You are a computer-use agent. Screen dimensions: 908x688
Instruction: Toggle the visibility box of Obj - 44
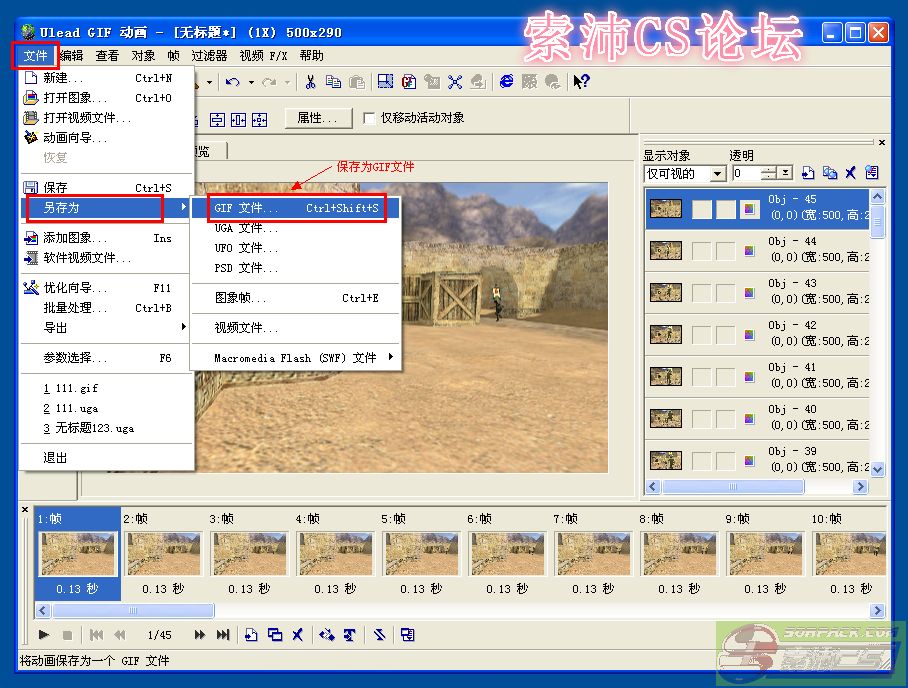click(702, 251)
